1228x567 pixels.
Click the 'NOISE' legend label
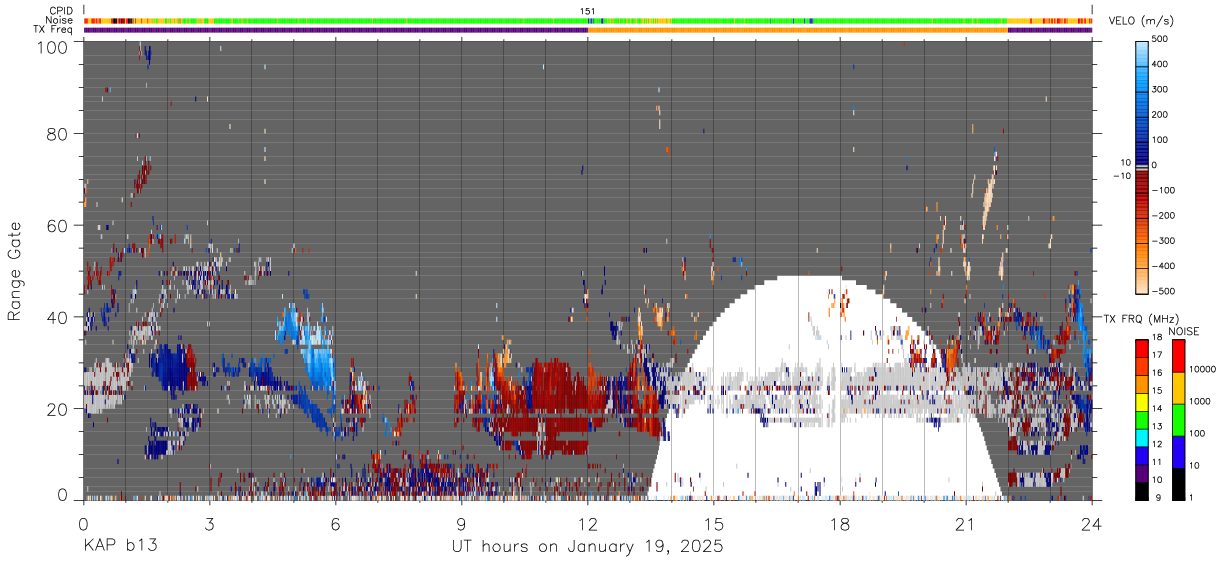pyautogui.click(x=1183, y=331)
